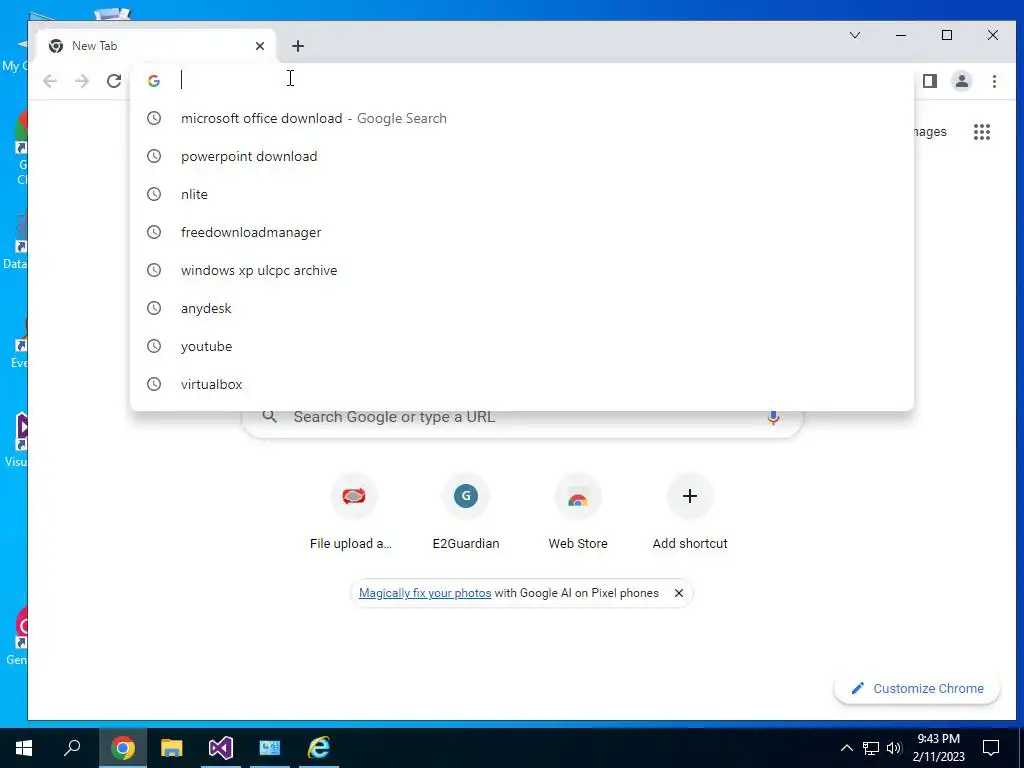Select suggestion 'nlite'

(522, 194)
